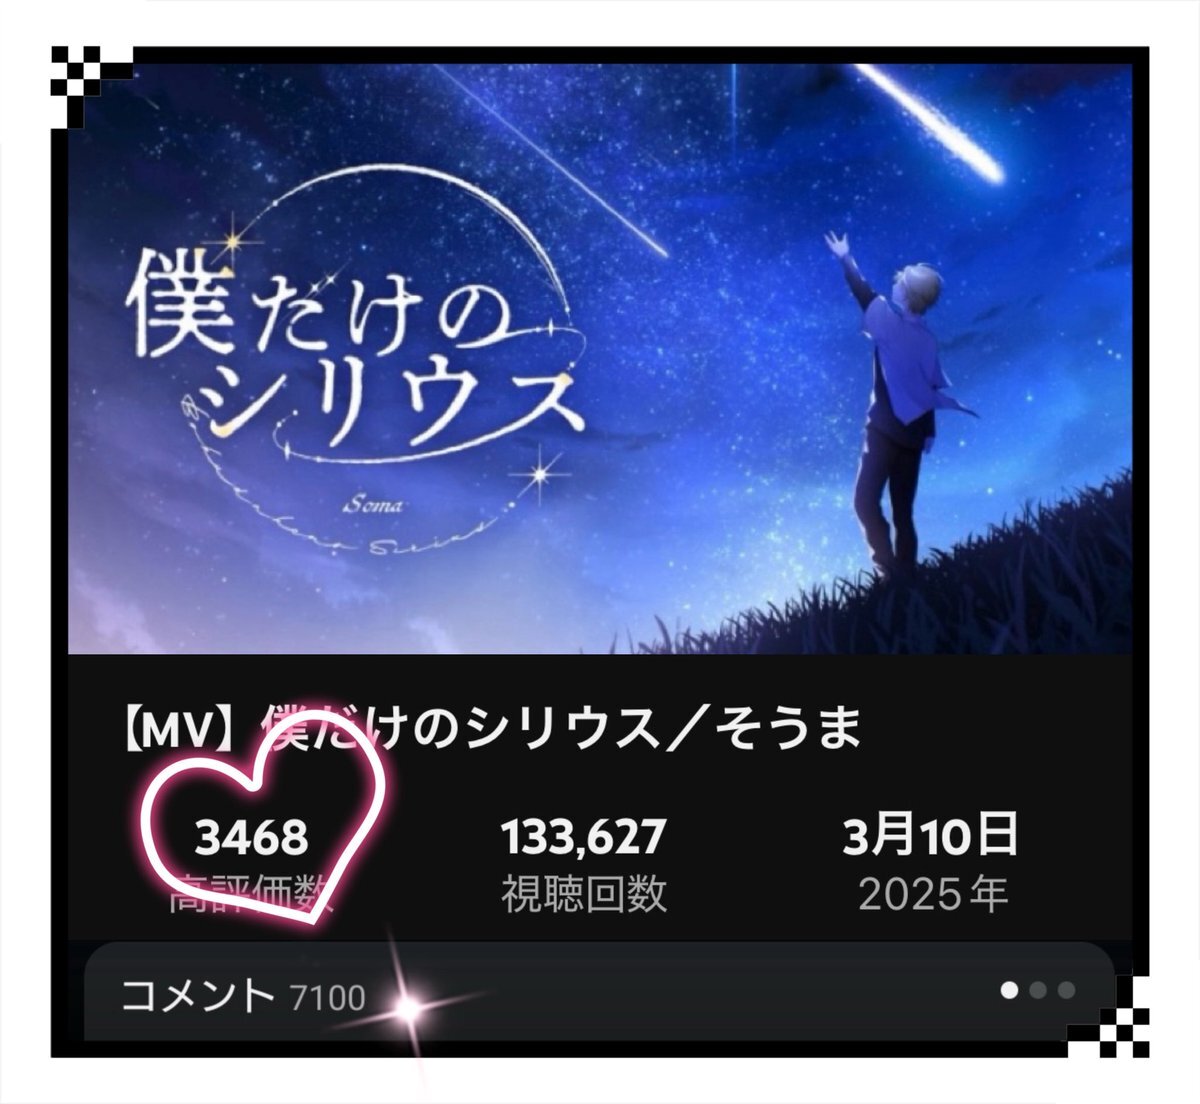Viewport: 1200px width, 1104px height.
Task: Open the コメント section header
Action: point(198,995)
